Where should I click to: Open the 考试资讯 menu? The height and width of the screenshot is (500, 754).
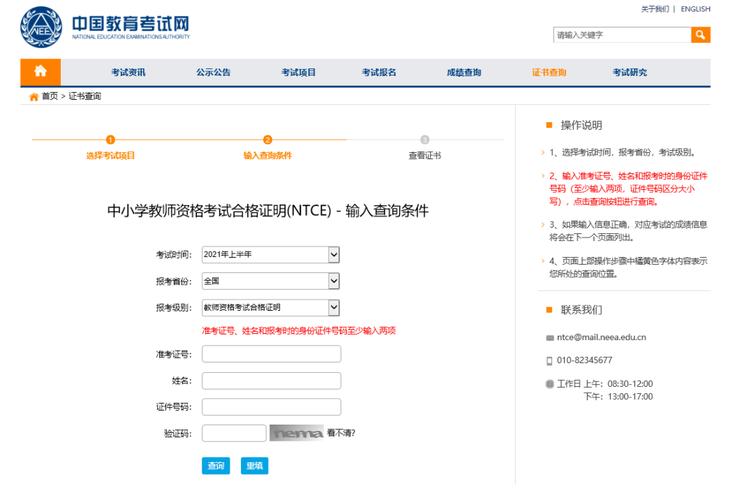[x=128, y=72]
